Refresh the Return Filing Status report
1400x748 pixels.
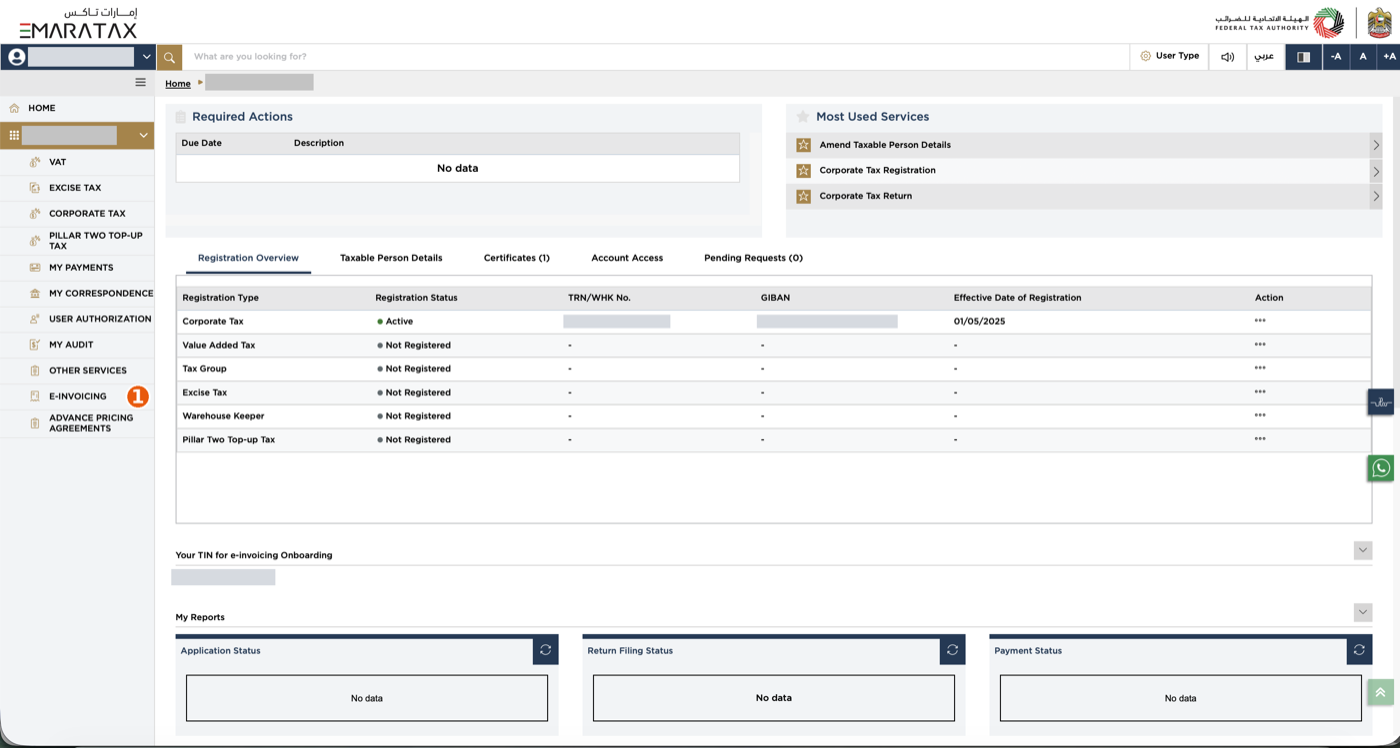(952, 650)
